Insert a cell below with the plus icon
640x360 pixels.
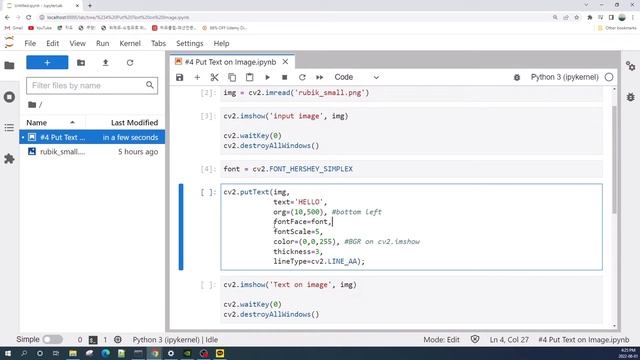coord(197,77)
